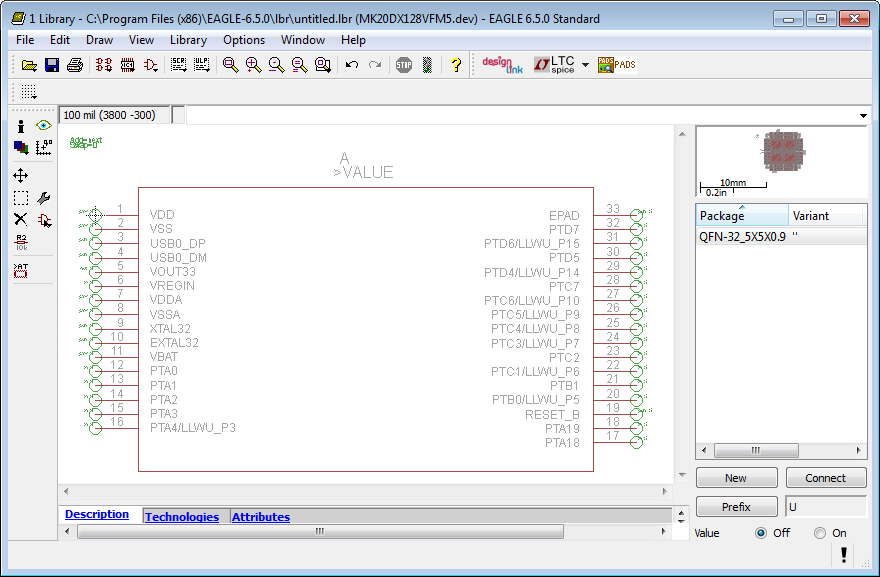Click the Show eye icon
This screenshot has width=880, height=577.
point(43,126)
